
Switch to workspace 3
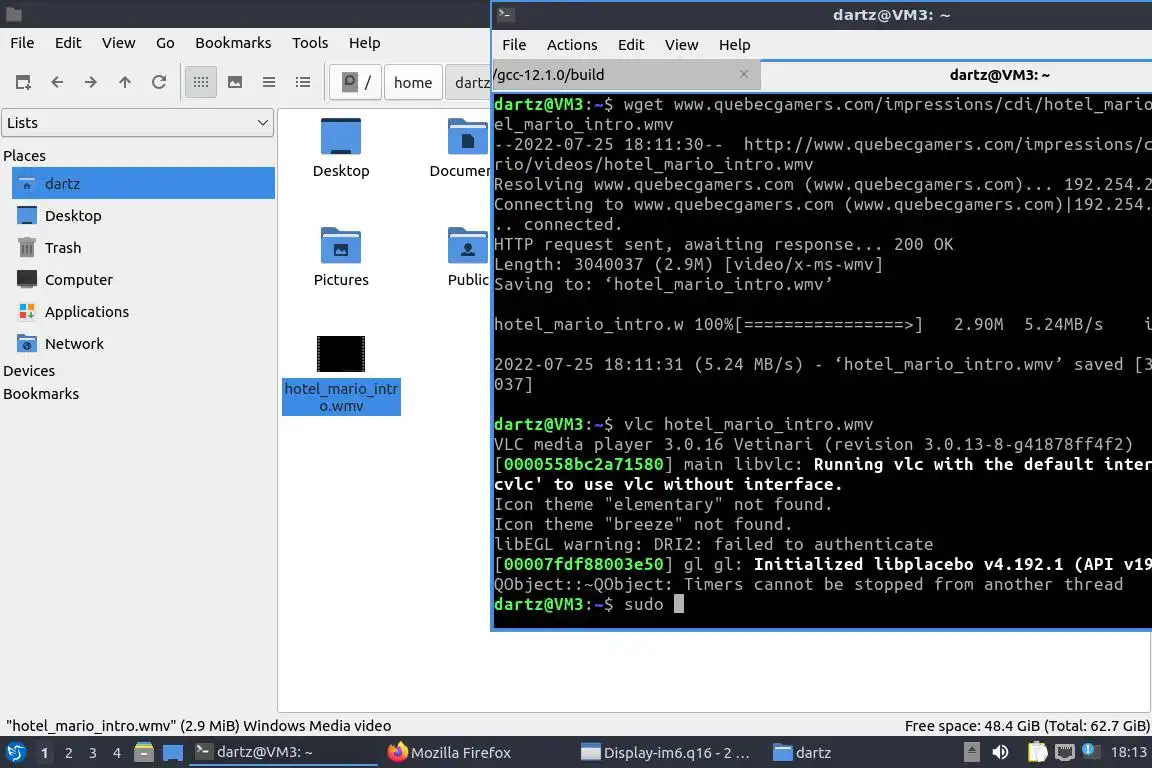pos(93,753)
